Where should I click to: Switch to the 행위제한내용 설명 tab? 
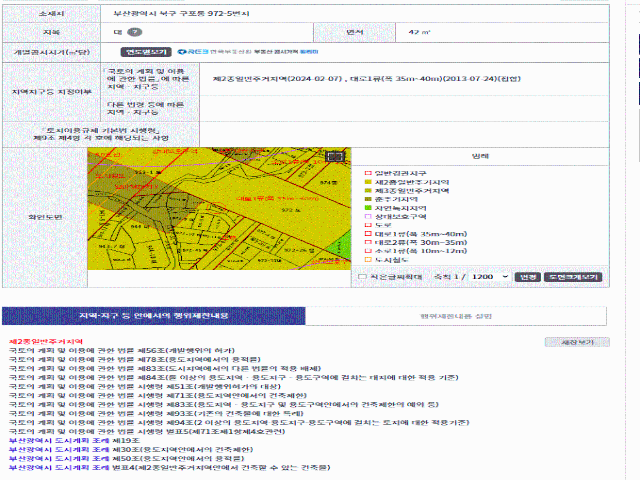point(456,316)
